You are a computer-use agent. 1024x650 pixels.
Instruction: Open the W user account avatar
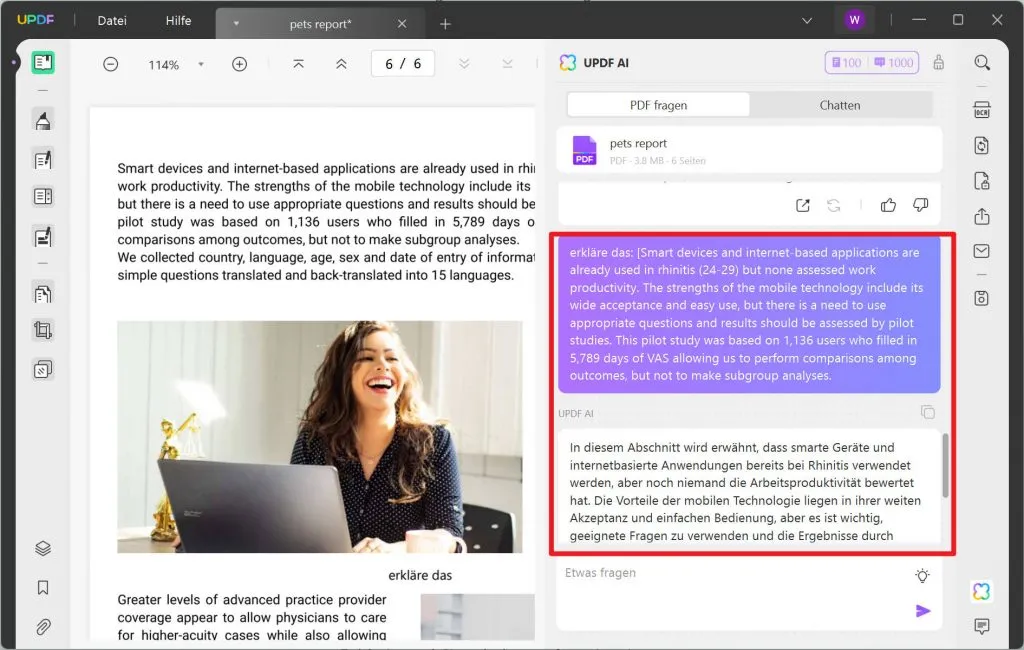pos(854,20)
